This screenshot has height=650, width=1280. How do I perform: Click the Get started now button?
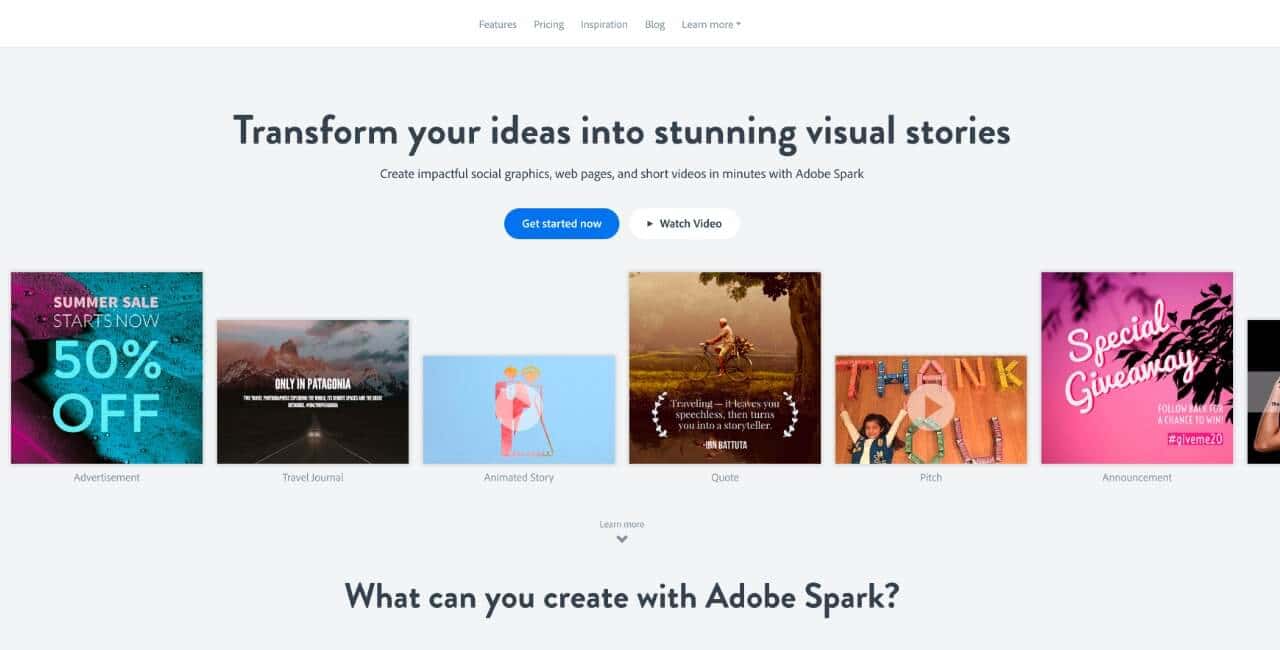tap(561, 223)
